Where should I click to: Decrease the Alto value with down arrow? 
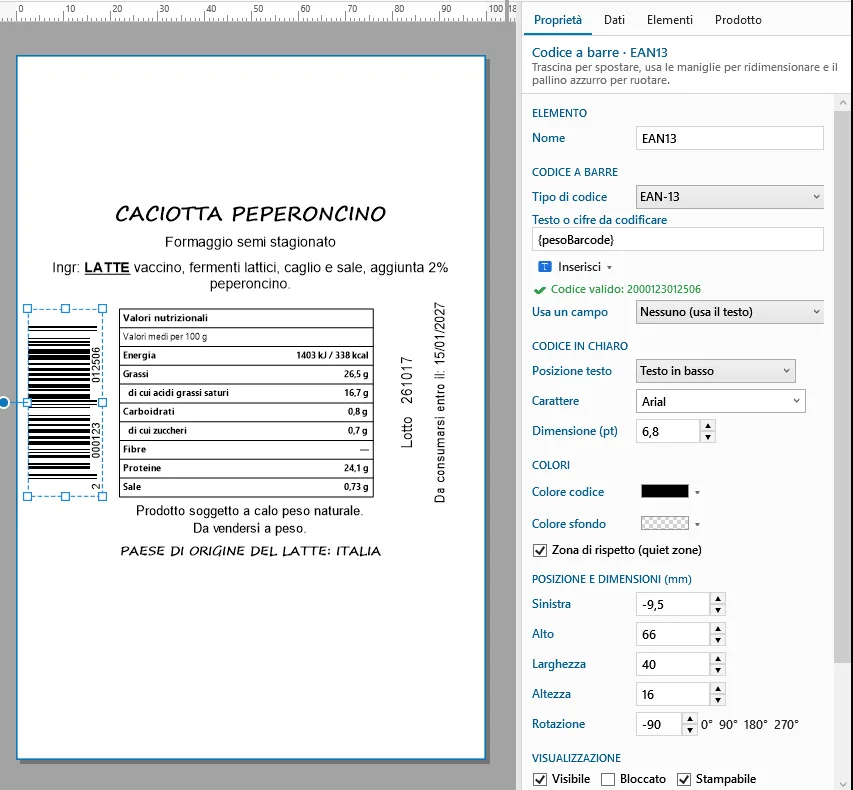click(x=718, y=640)
